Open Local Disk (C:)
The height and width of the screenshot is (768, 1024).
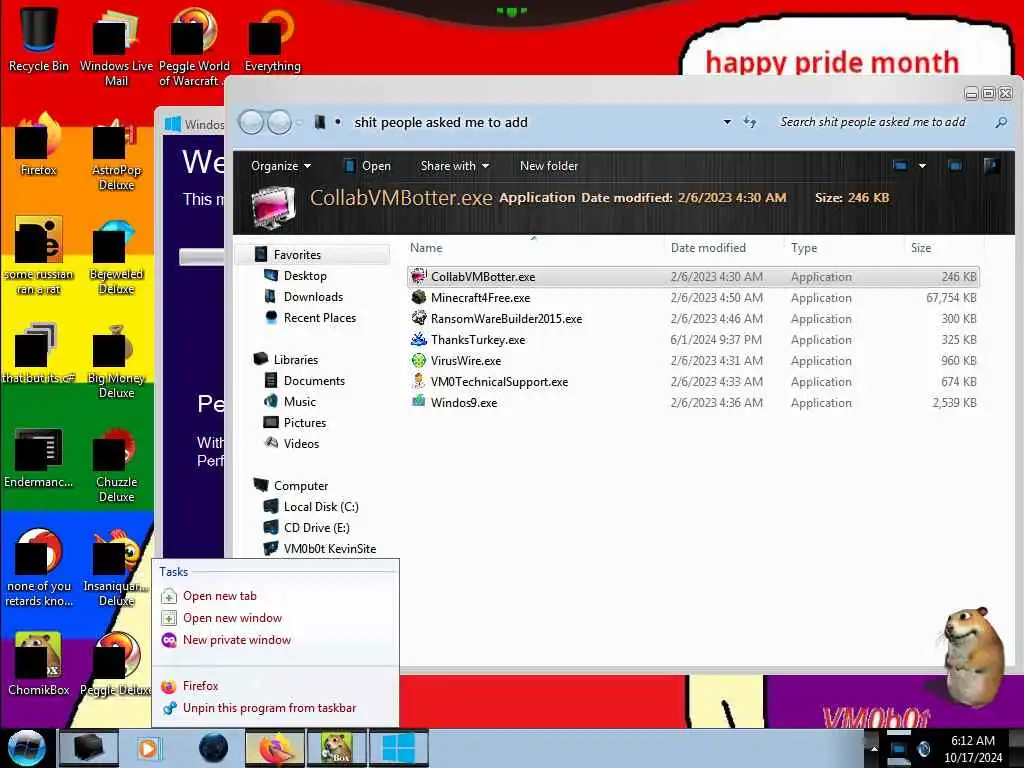point(321,506)
